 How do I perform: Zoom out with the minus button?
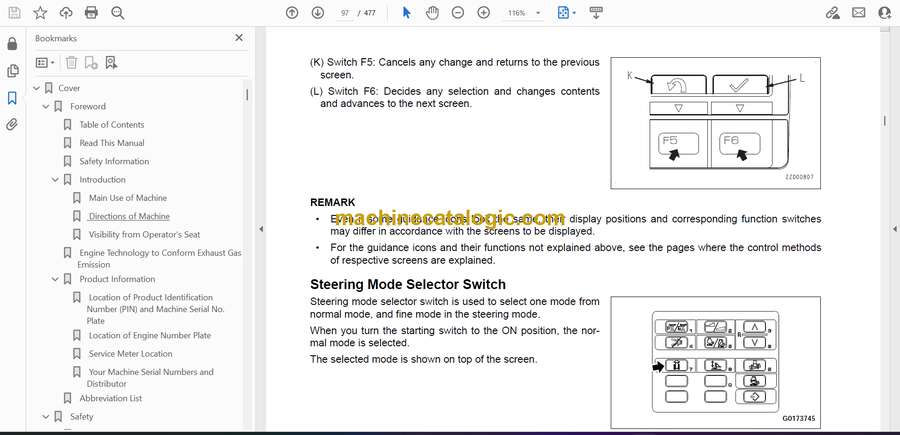point(457,13)
